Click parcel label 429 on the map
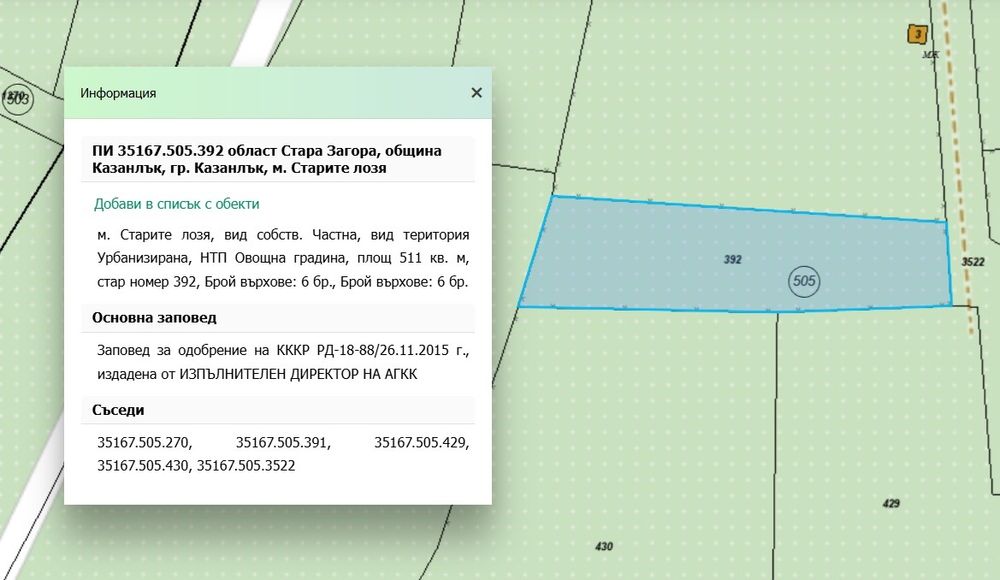The image size is (1000, 580). pos(891,503)
